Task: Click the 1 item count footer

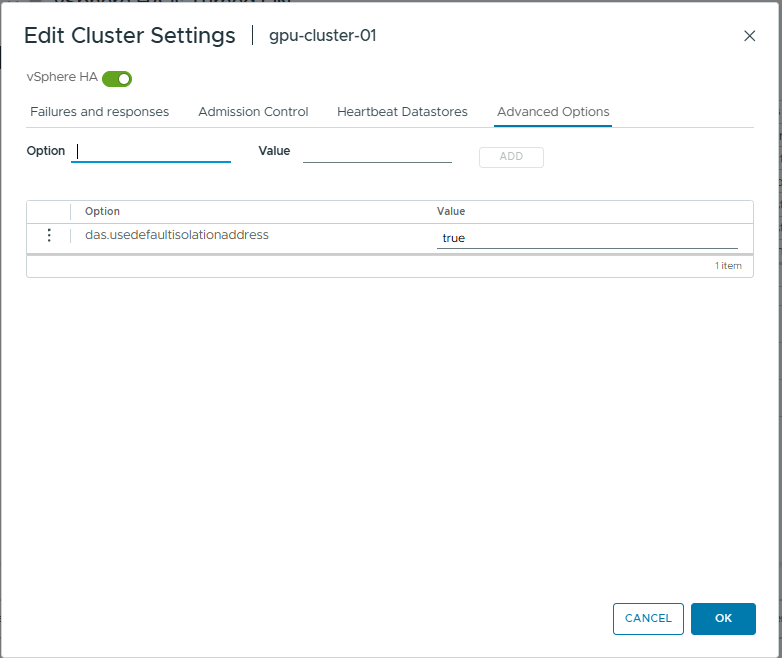Action: click(x=728, y=266)
